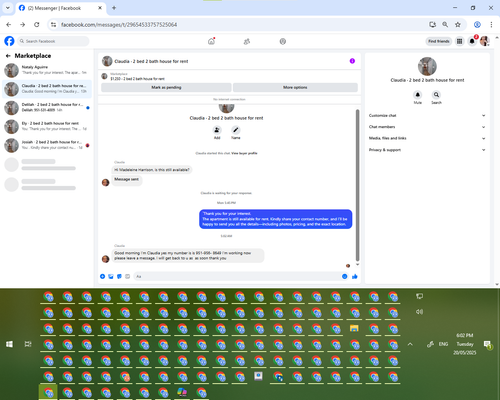Focus the Search Facebook field

pyautogui.click(x=53, y=41)
